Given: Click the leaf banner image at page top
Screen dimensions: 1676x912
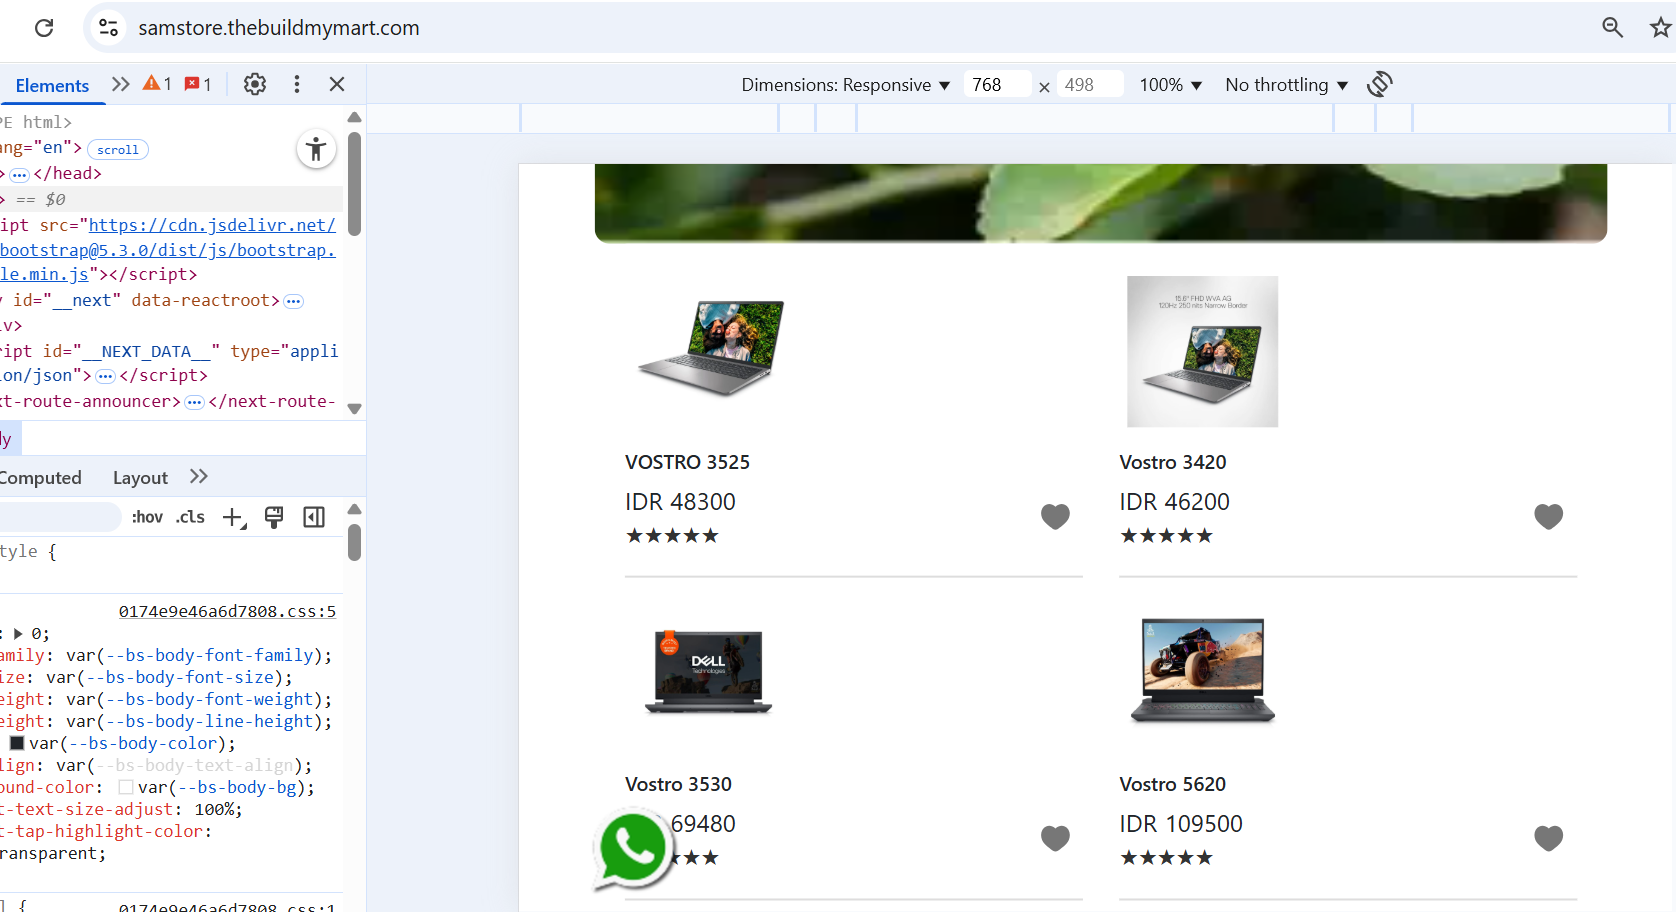Looking at the screenshot, I should click(1100, 203).
